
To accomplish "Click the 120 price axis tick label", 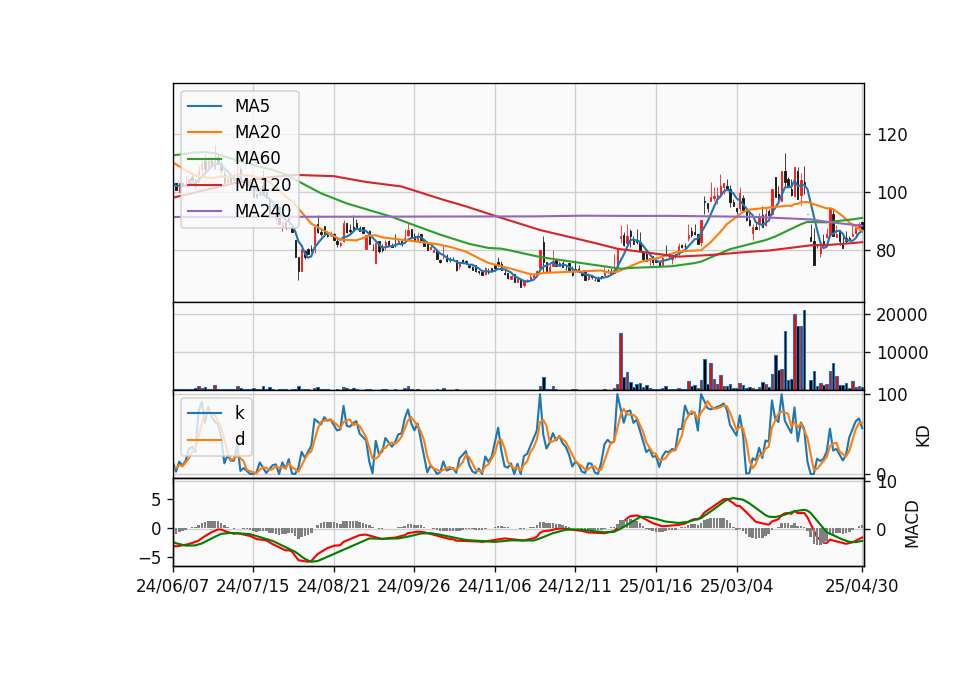I will click(892, 135).
